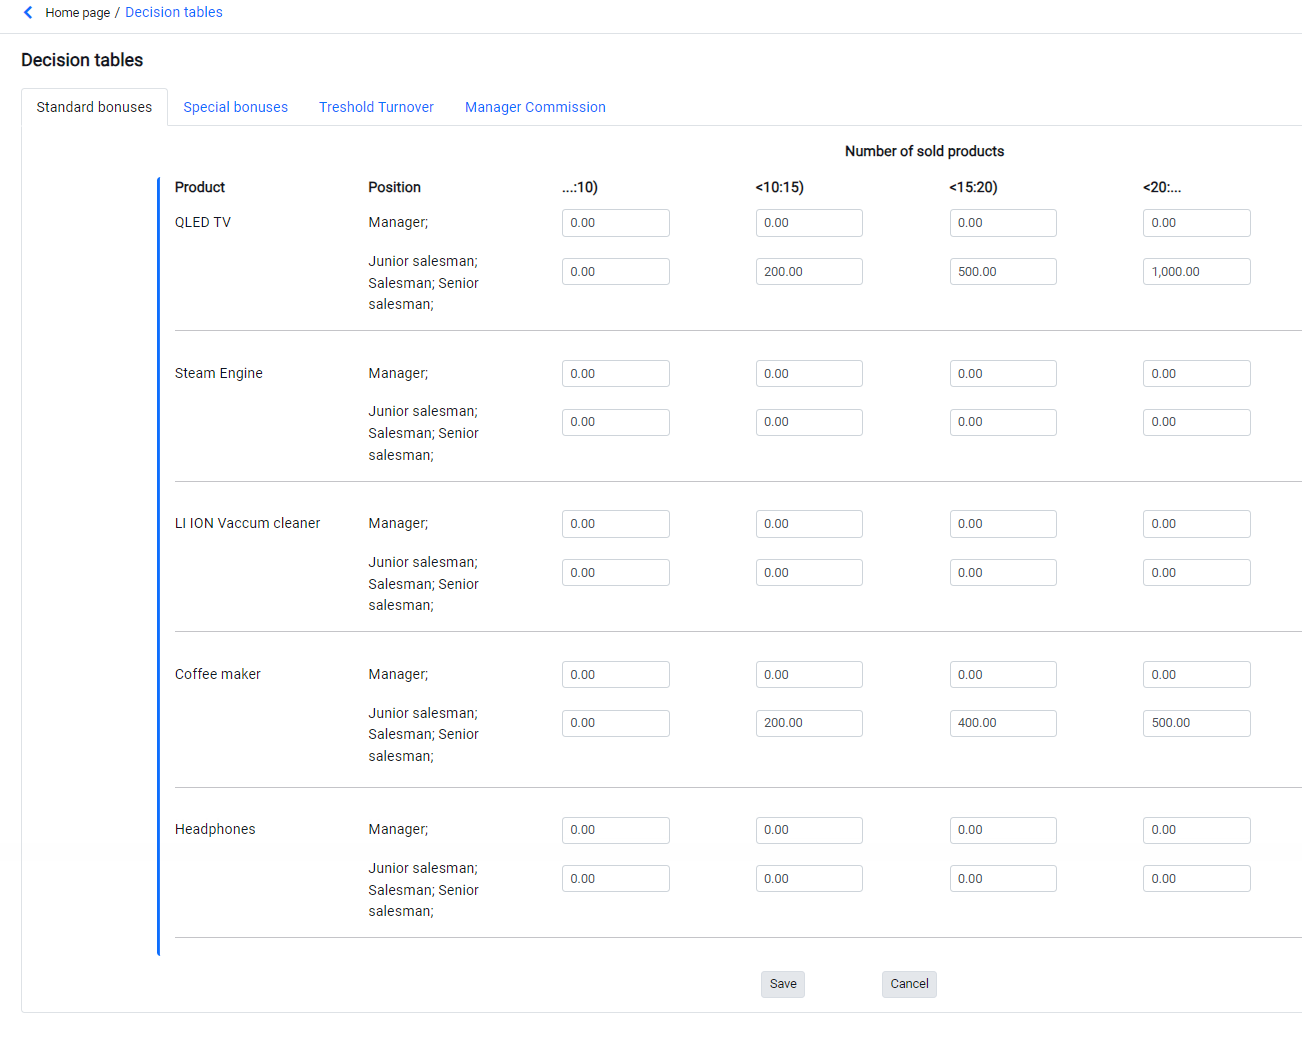Edit Headphones salesman <20:... field

point(1197,879)
